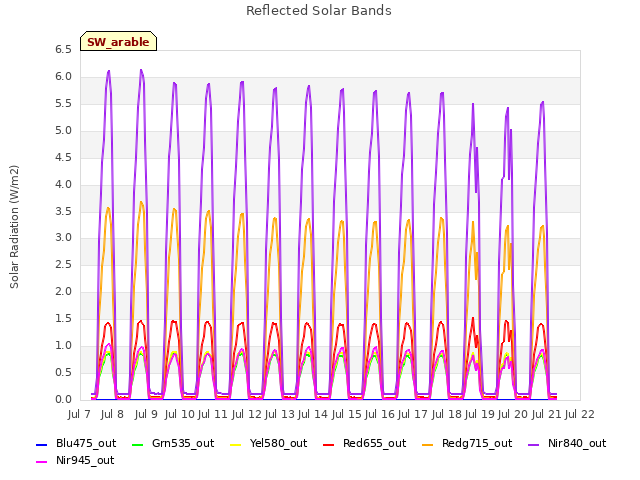The image size is (640, 480).
Task: Click the 4.5 y-axis tick label
Action: click(64, 158)
